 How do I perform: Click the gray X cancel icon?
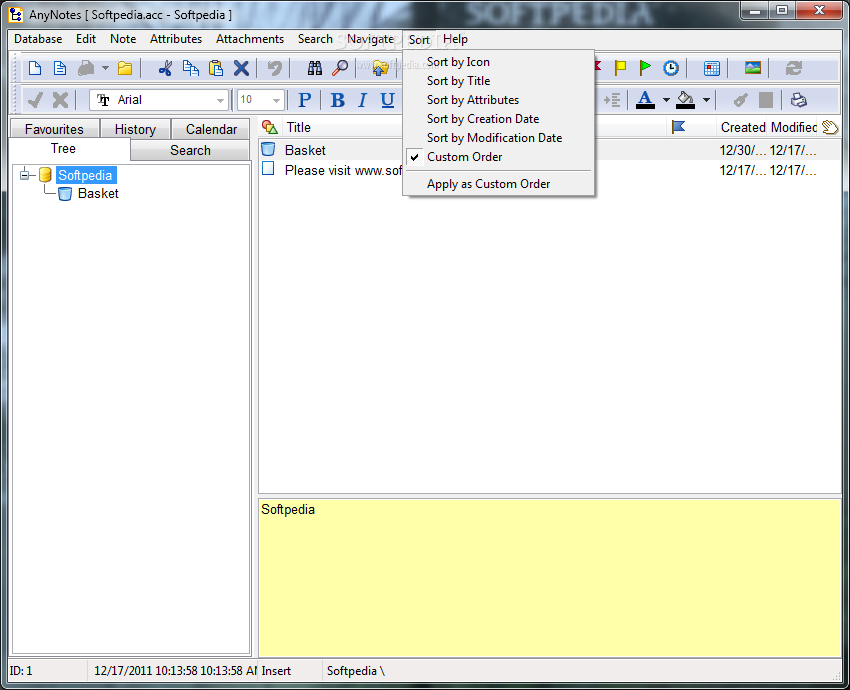[x=60, y=100]
